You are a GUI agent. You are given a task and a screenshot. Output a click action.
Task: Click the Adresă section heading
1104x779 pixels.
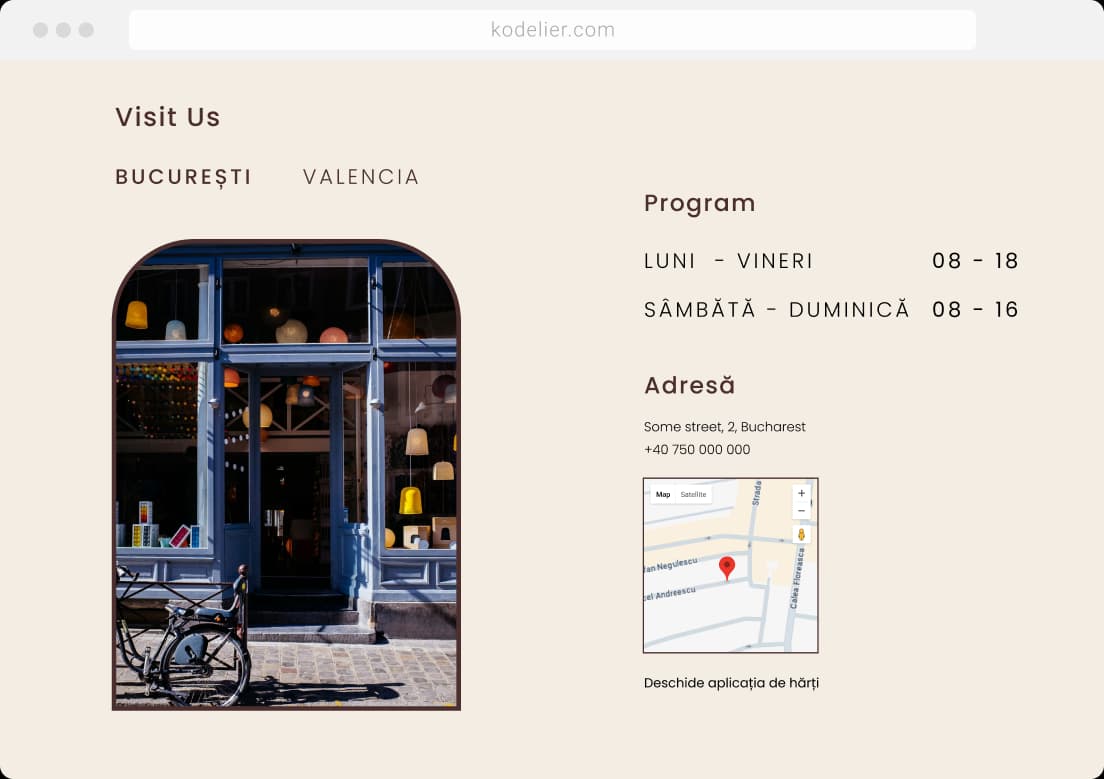(x=689, y=385)
